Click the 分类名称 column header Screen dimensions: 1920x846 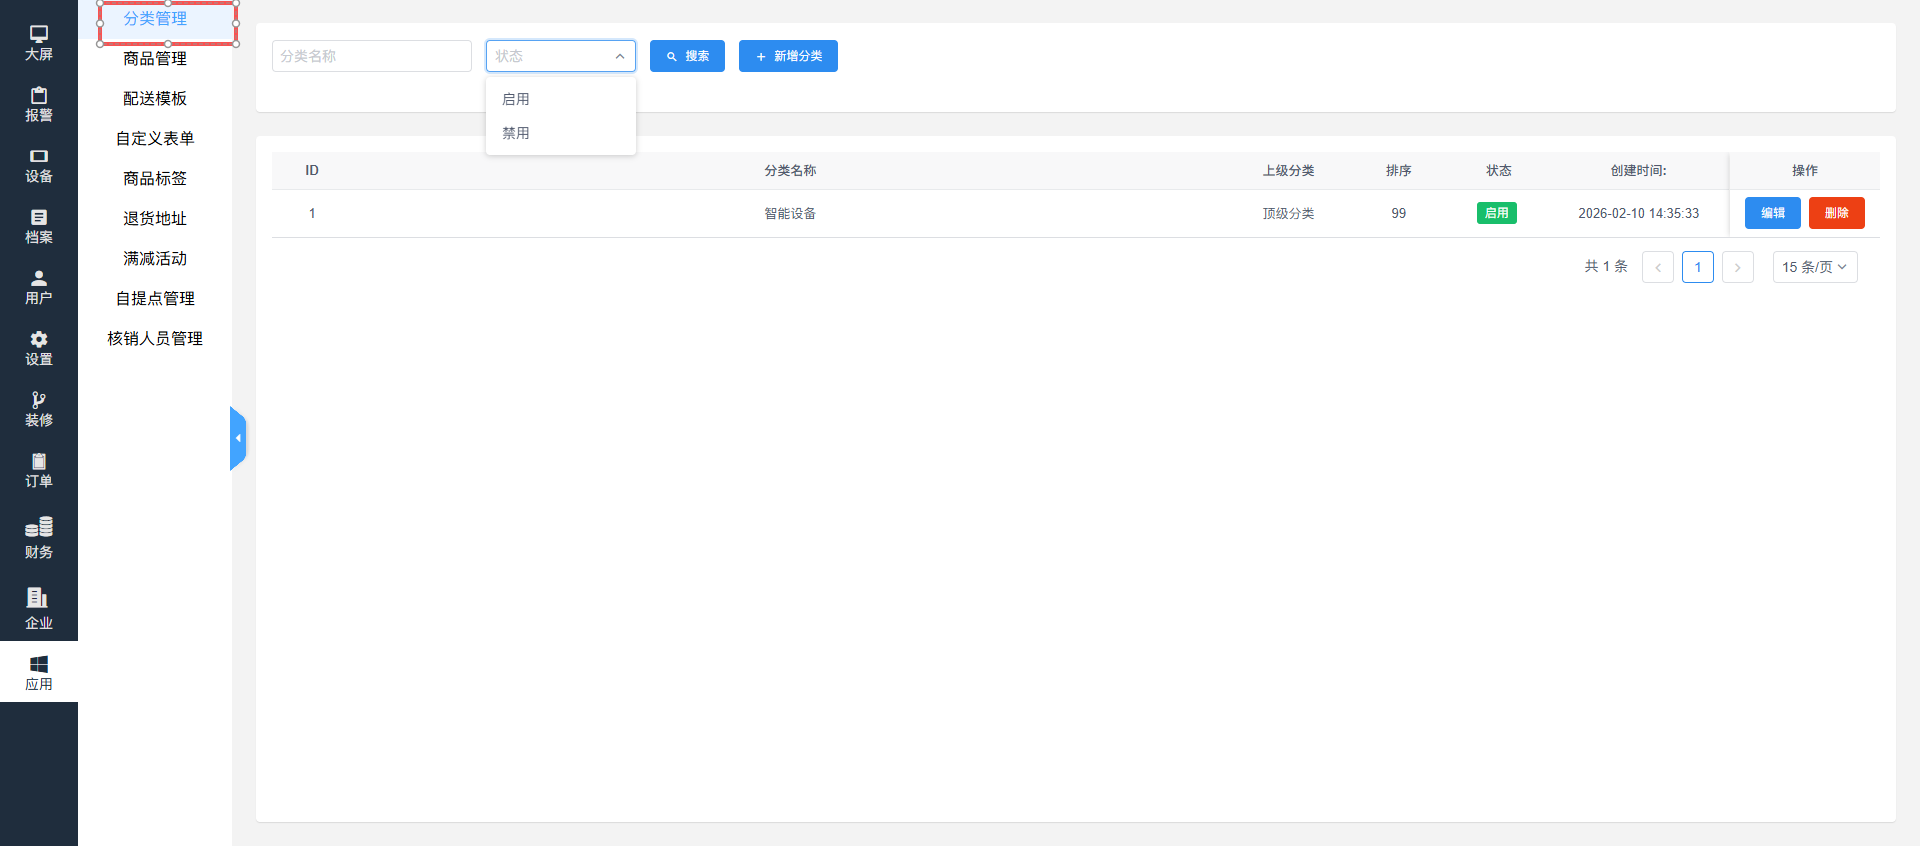[790, 171]
